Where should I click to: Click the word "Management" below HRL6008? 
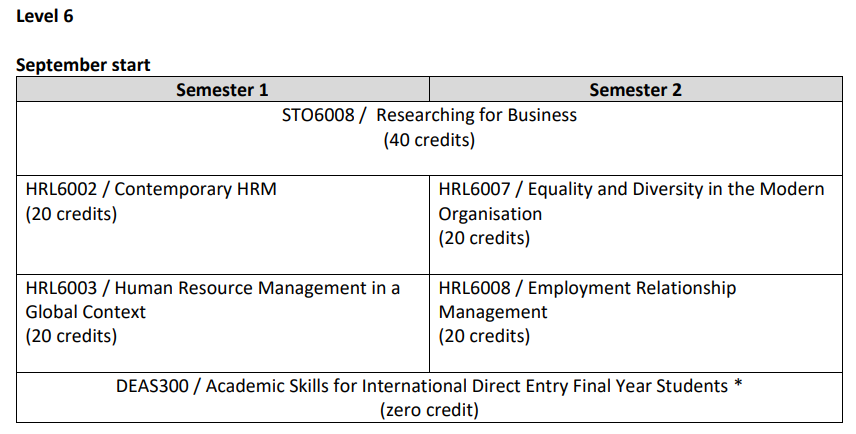(493, 312)
